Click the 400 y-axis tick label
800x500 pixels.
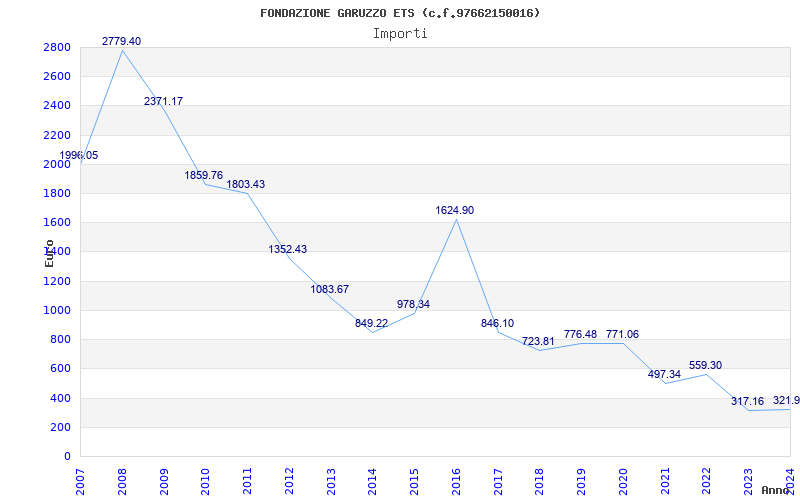click(x=61, y=398)
